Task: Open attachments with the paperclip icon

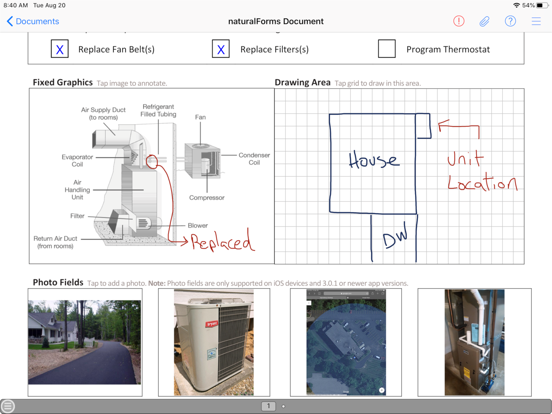Action: (484, 21)
